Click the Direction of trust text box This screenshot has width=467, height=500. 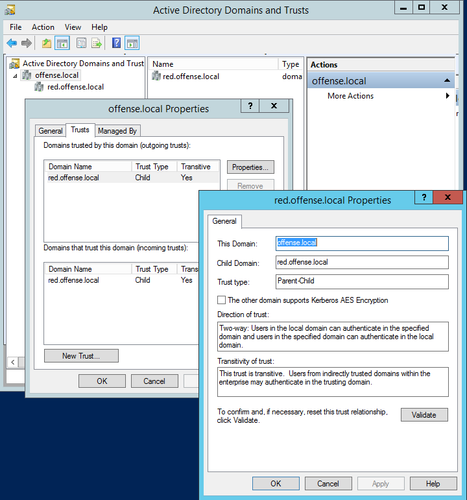(333, 337)
